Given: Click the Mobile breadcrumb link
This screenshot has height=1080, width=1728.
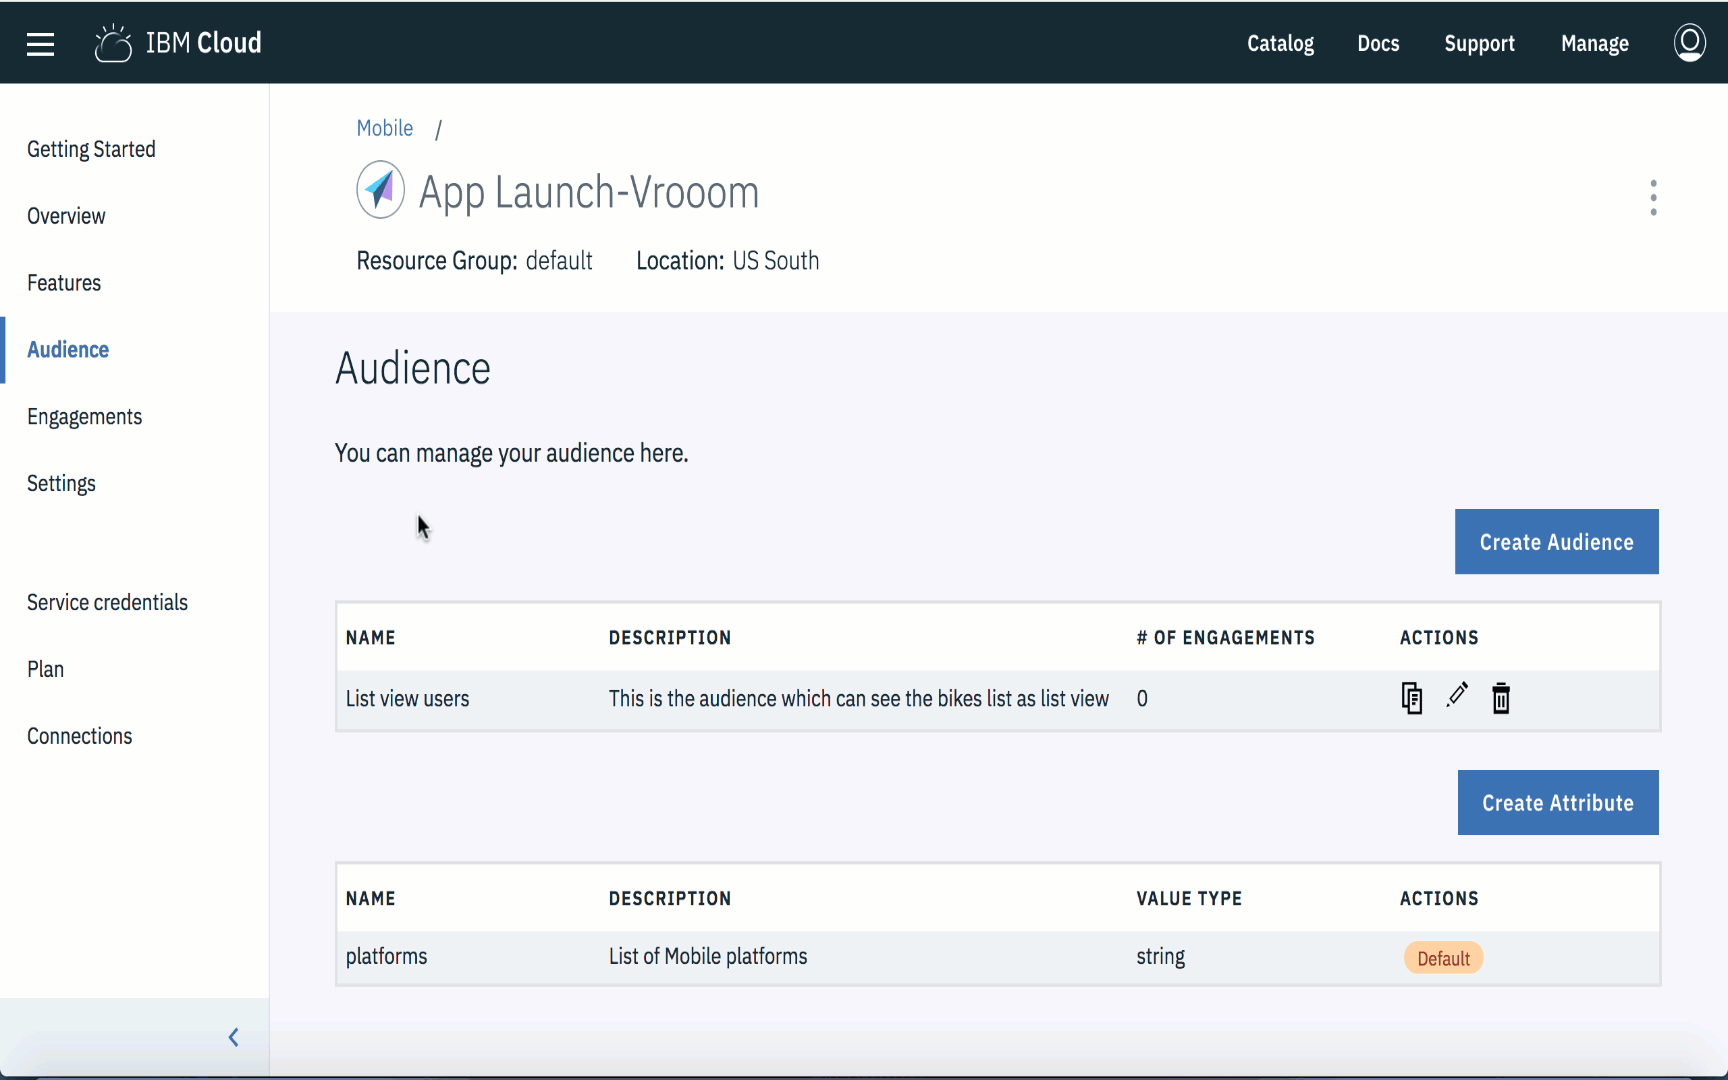Looking at the screenshot, I should [x=385, y=128].
